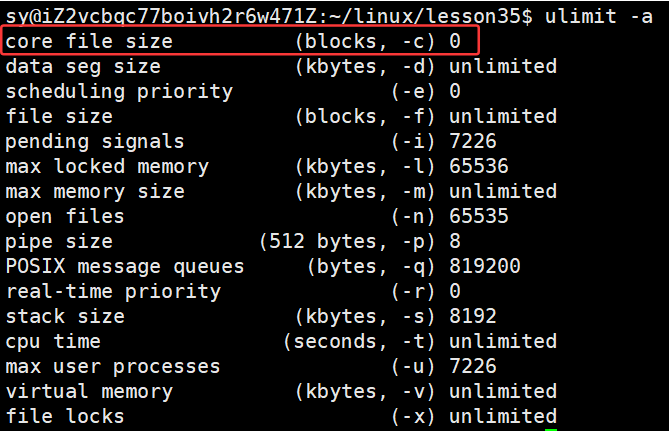The image size is (669, 431).
Task: Click the pending signals value 7226
Action: (x=473, y=141)
